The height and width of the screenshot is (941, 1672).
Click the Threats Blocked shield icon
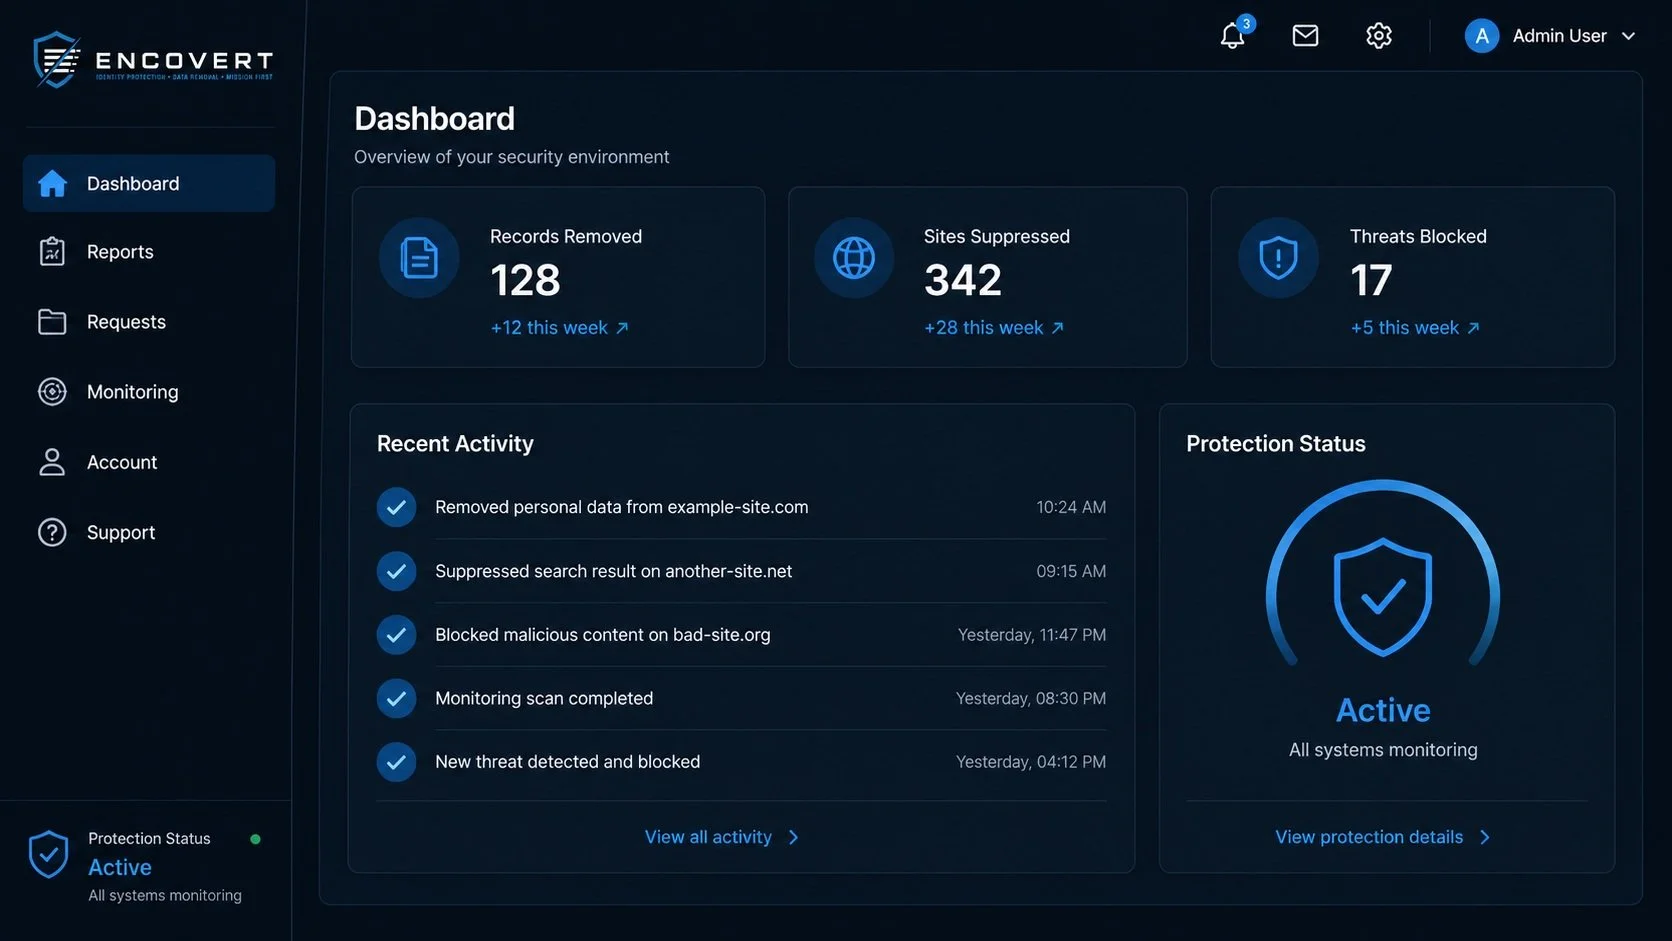coord(1278,258)
